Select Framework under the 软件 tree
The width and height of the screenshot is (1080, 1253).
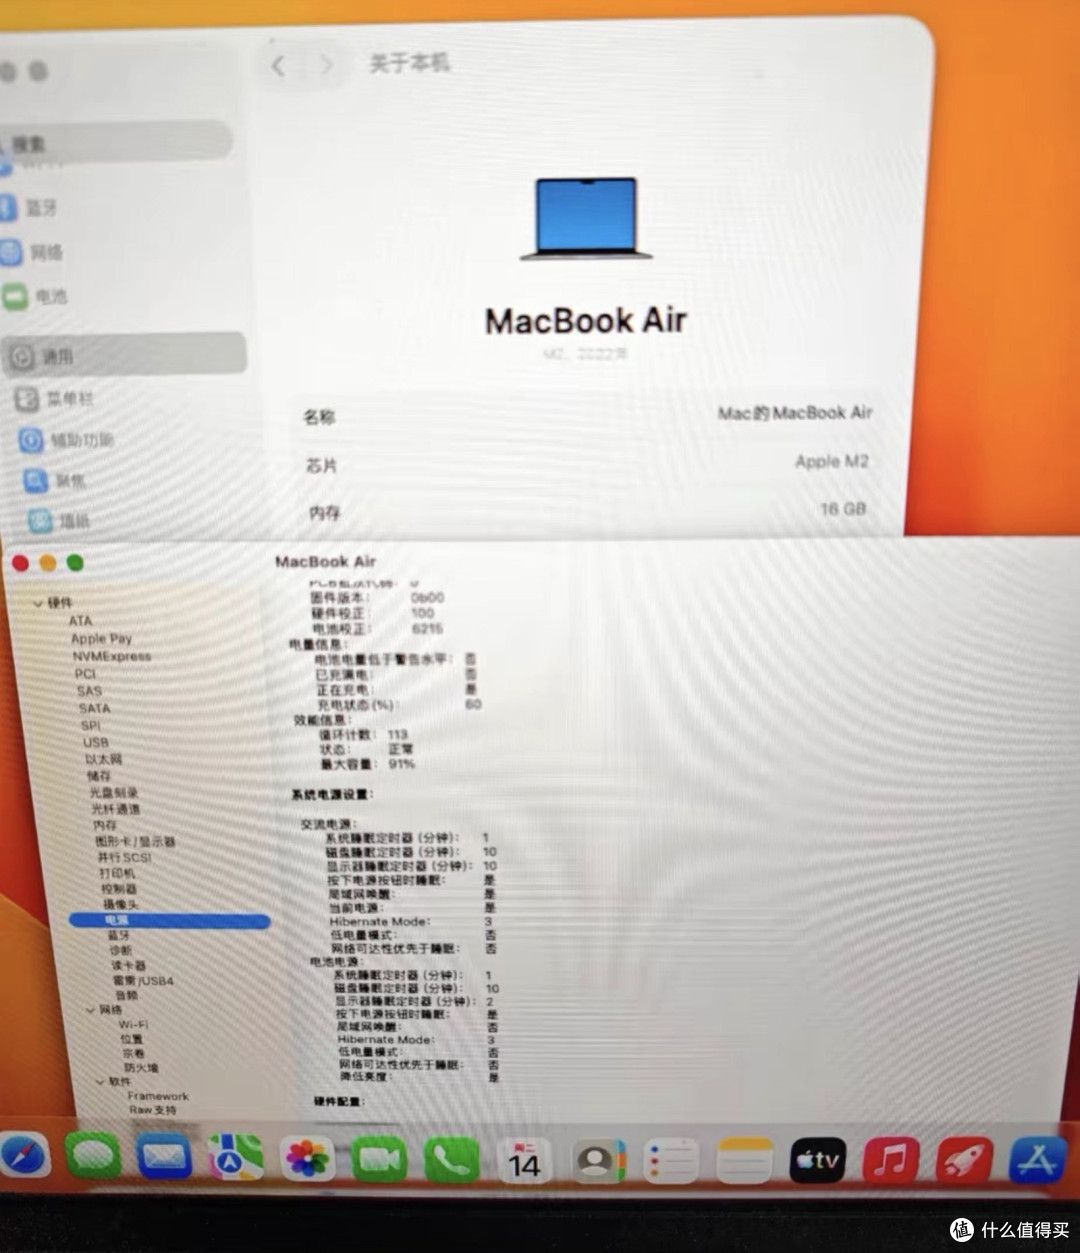[158, 1096]
